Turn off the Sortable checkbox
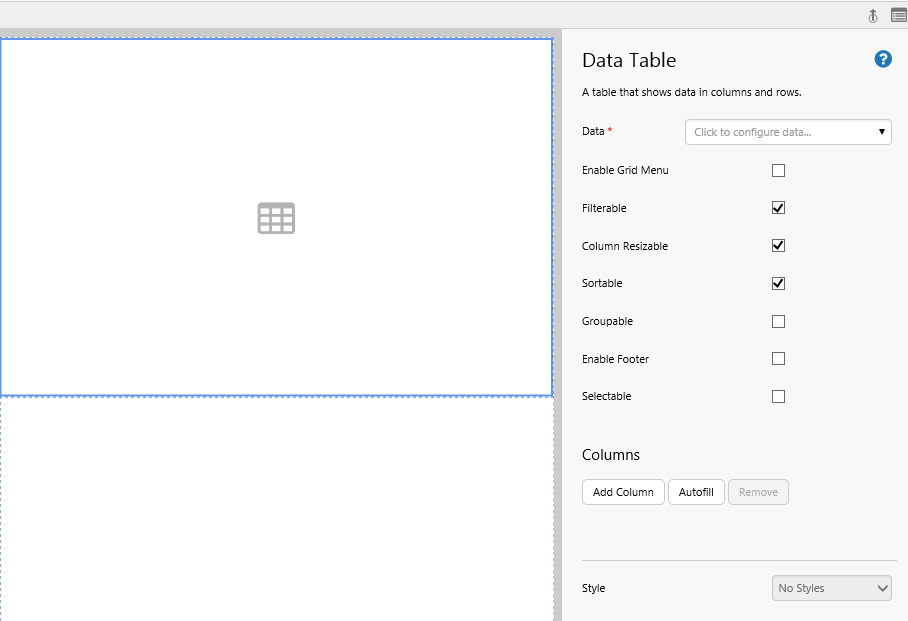This screenshot has width=908, height=621. click(778, 283)
